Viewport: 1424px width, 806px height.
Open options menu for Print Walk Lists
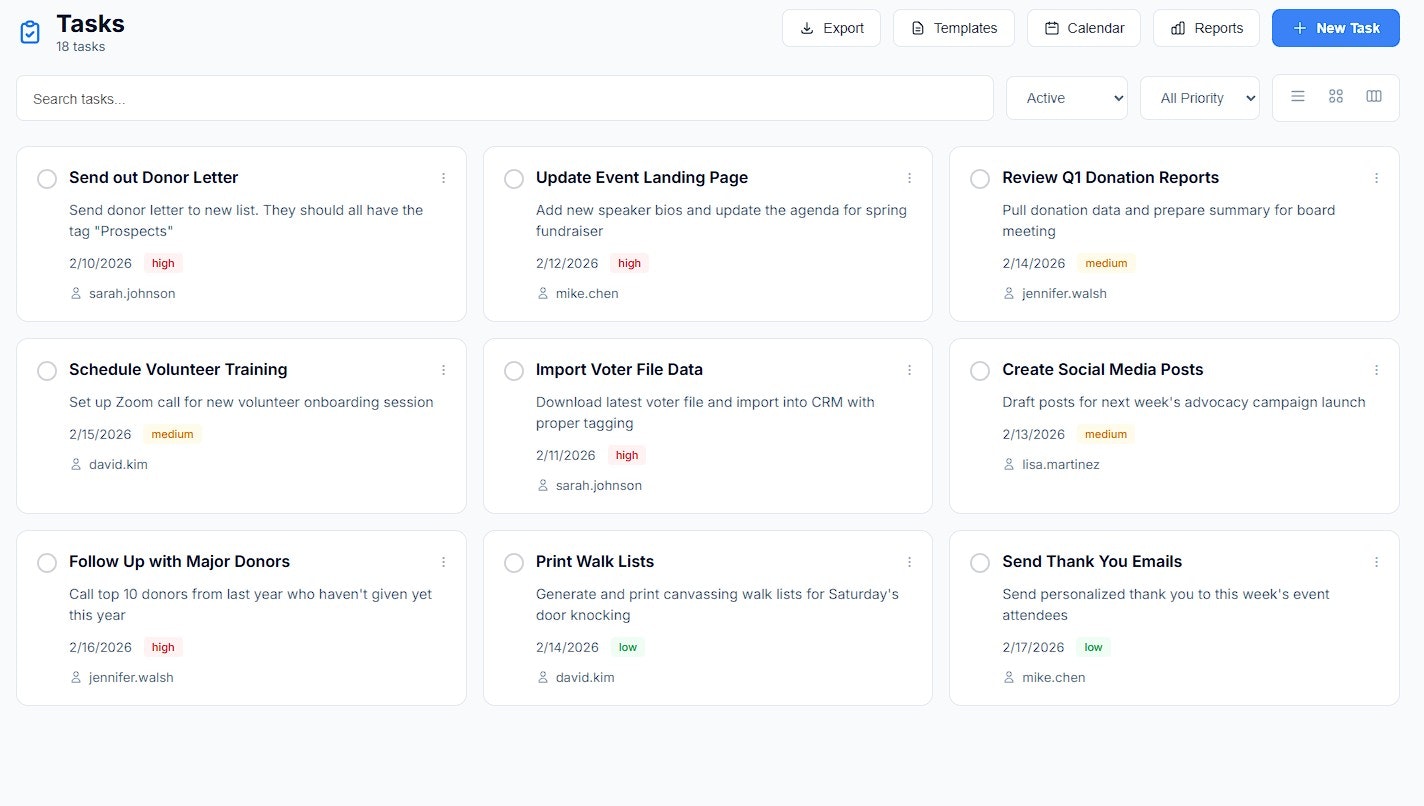click(909, 562)
